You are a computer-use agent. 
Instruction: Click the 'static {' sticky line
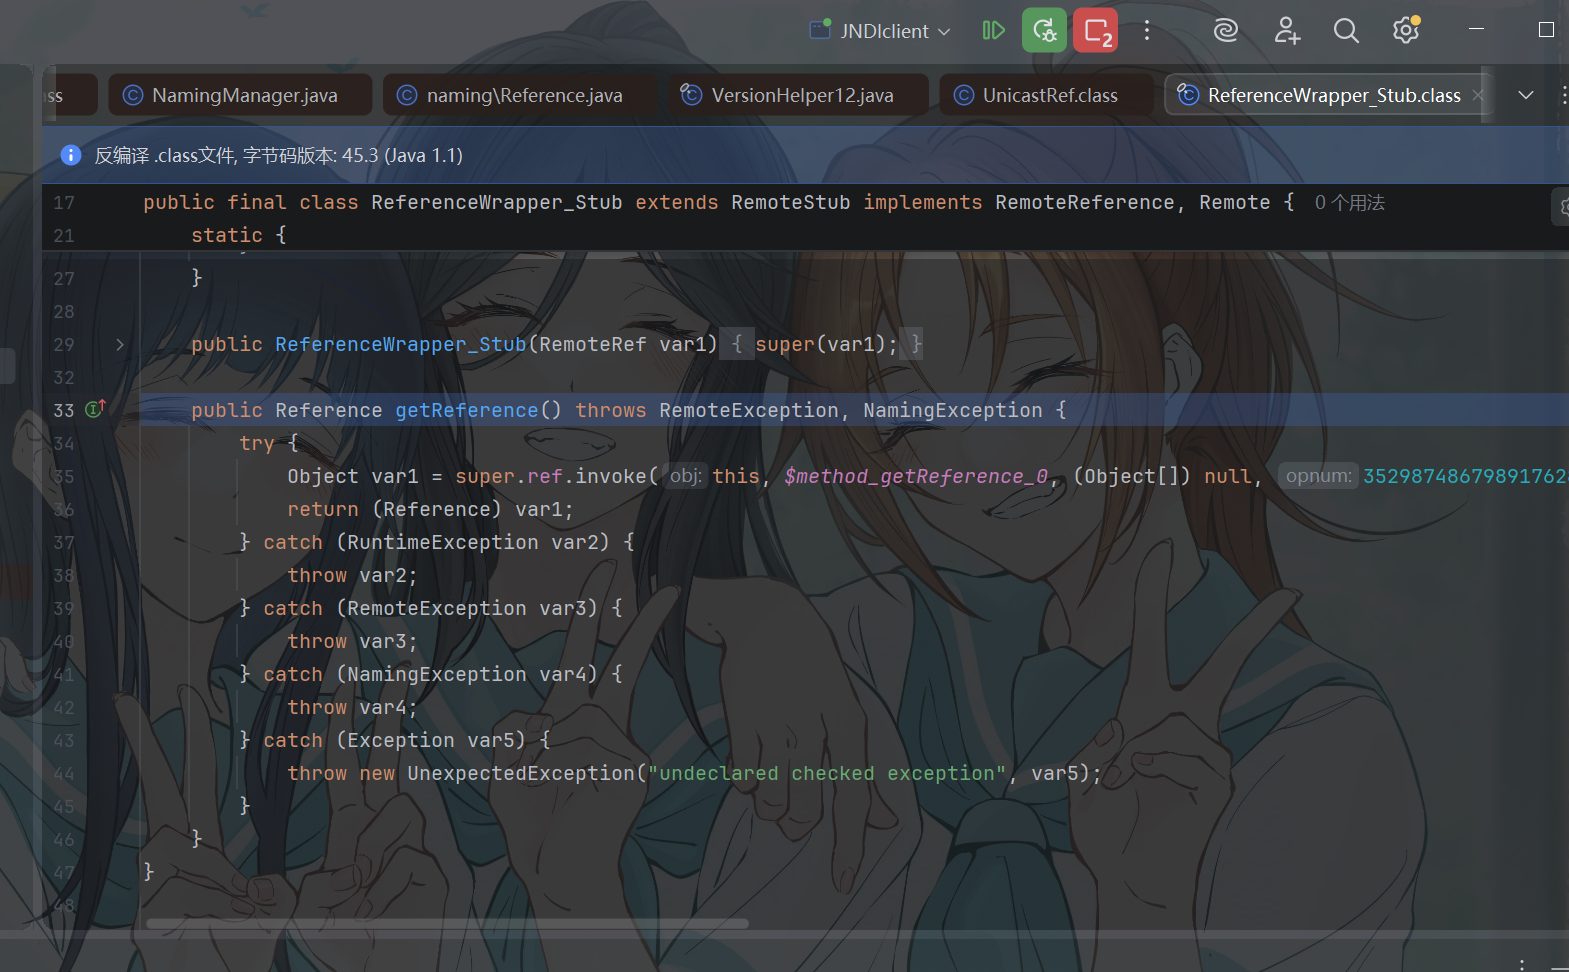point(238,235)
